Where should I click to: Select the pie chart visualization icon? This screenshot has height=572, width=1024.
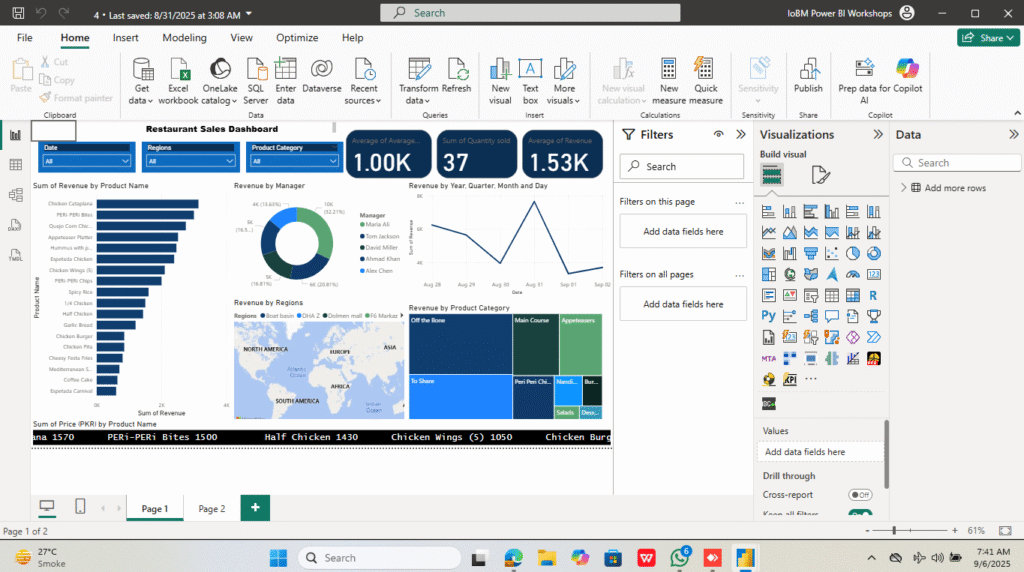(x=853, y=254)
